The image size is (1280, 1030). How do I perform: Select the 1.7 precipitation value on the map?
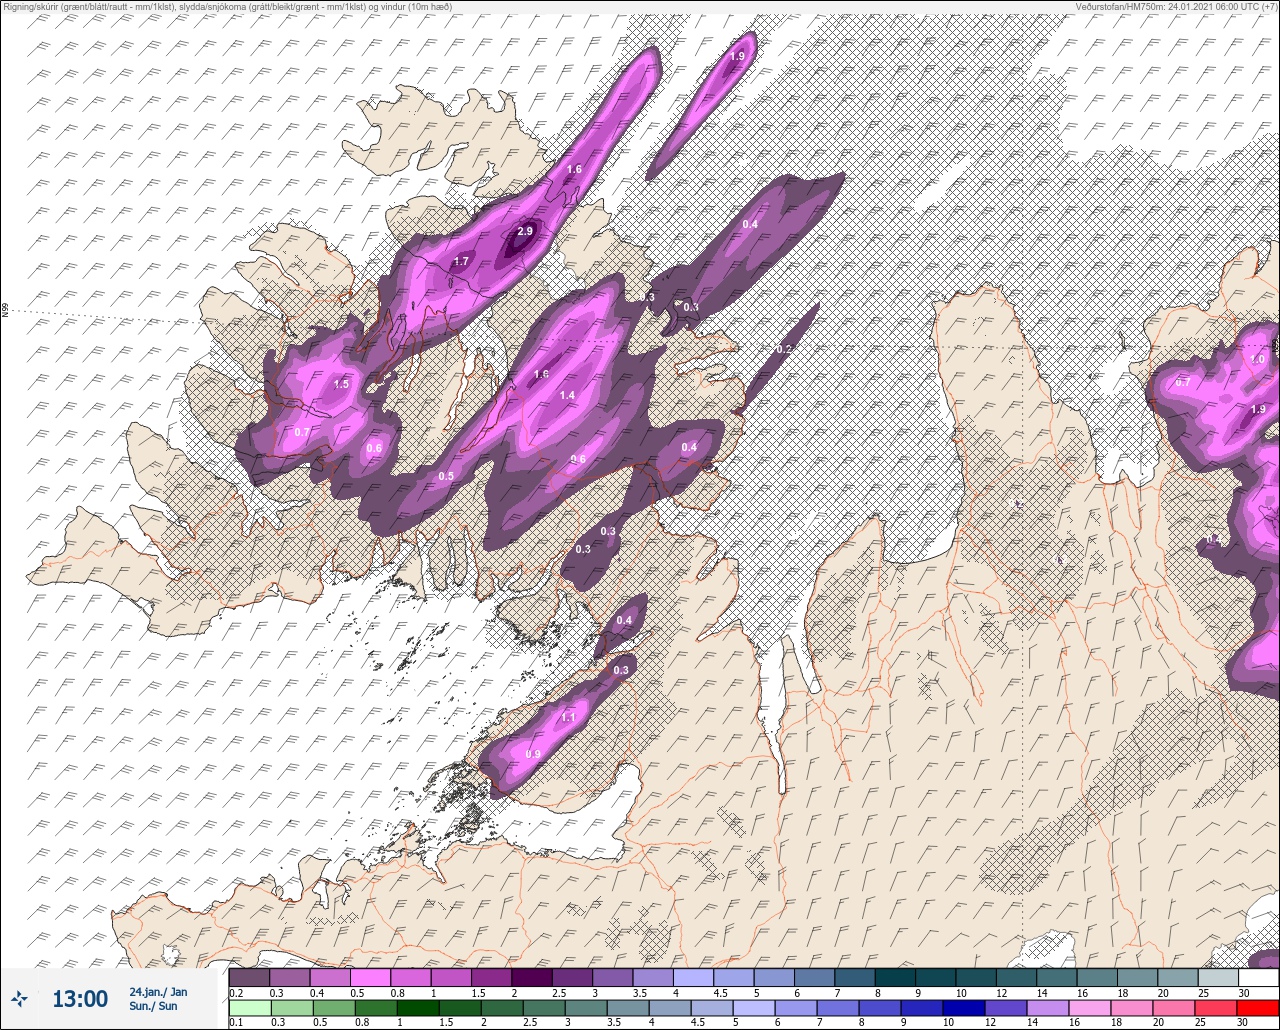tap(461, 262)
